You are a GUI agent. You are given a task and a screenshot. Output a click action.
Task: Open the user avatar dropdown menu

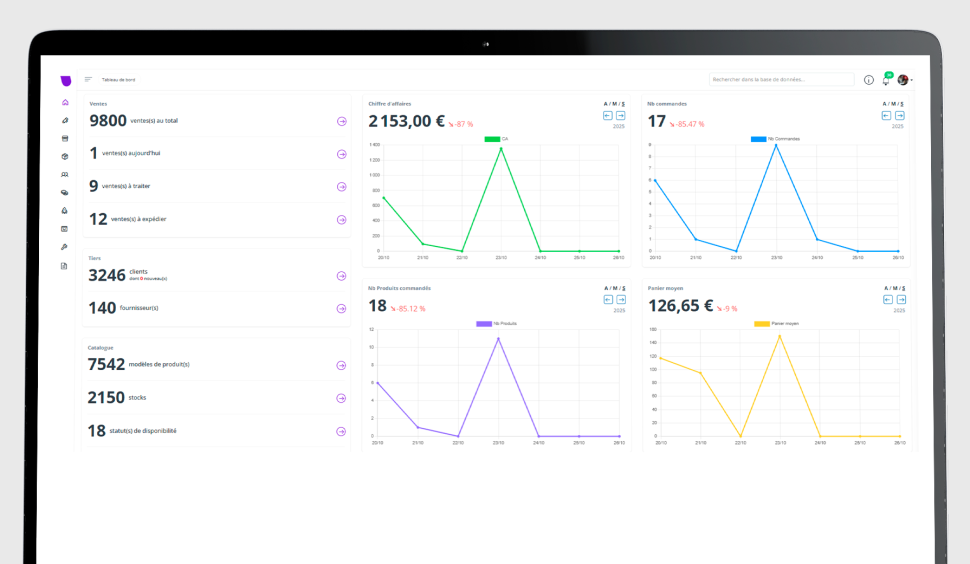(905, 80)
